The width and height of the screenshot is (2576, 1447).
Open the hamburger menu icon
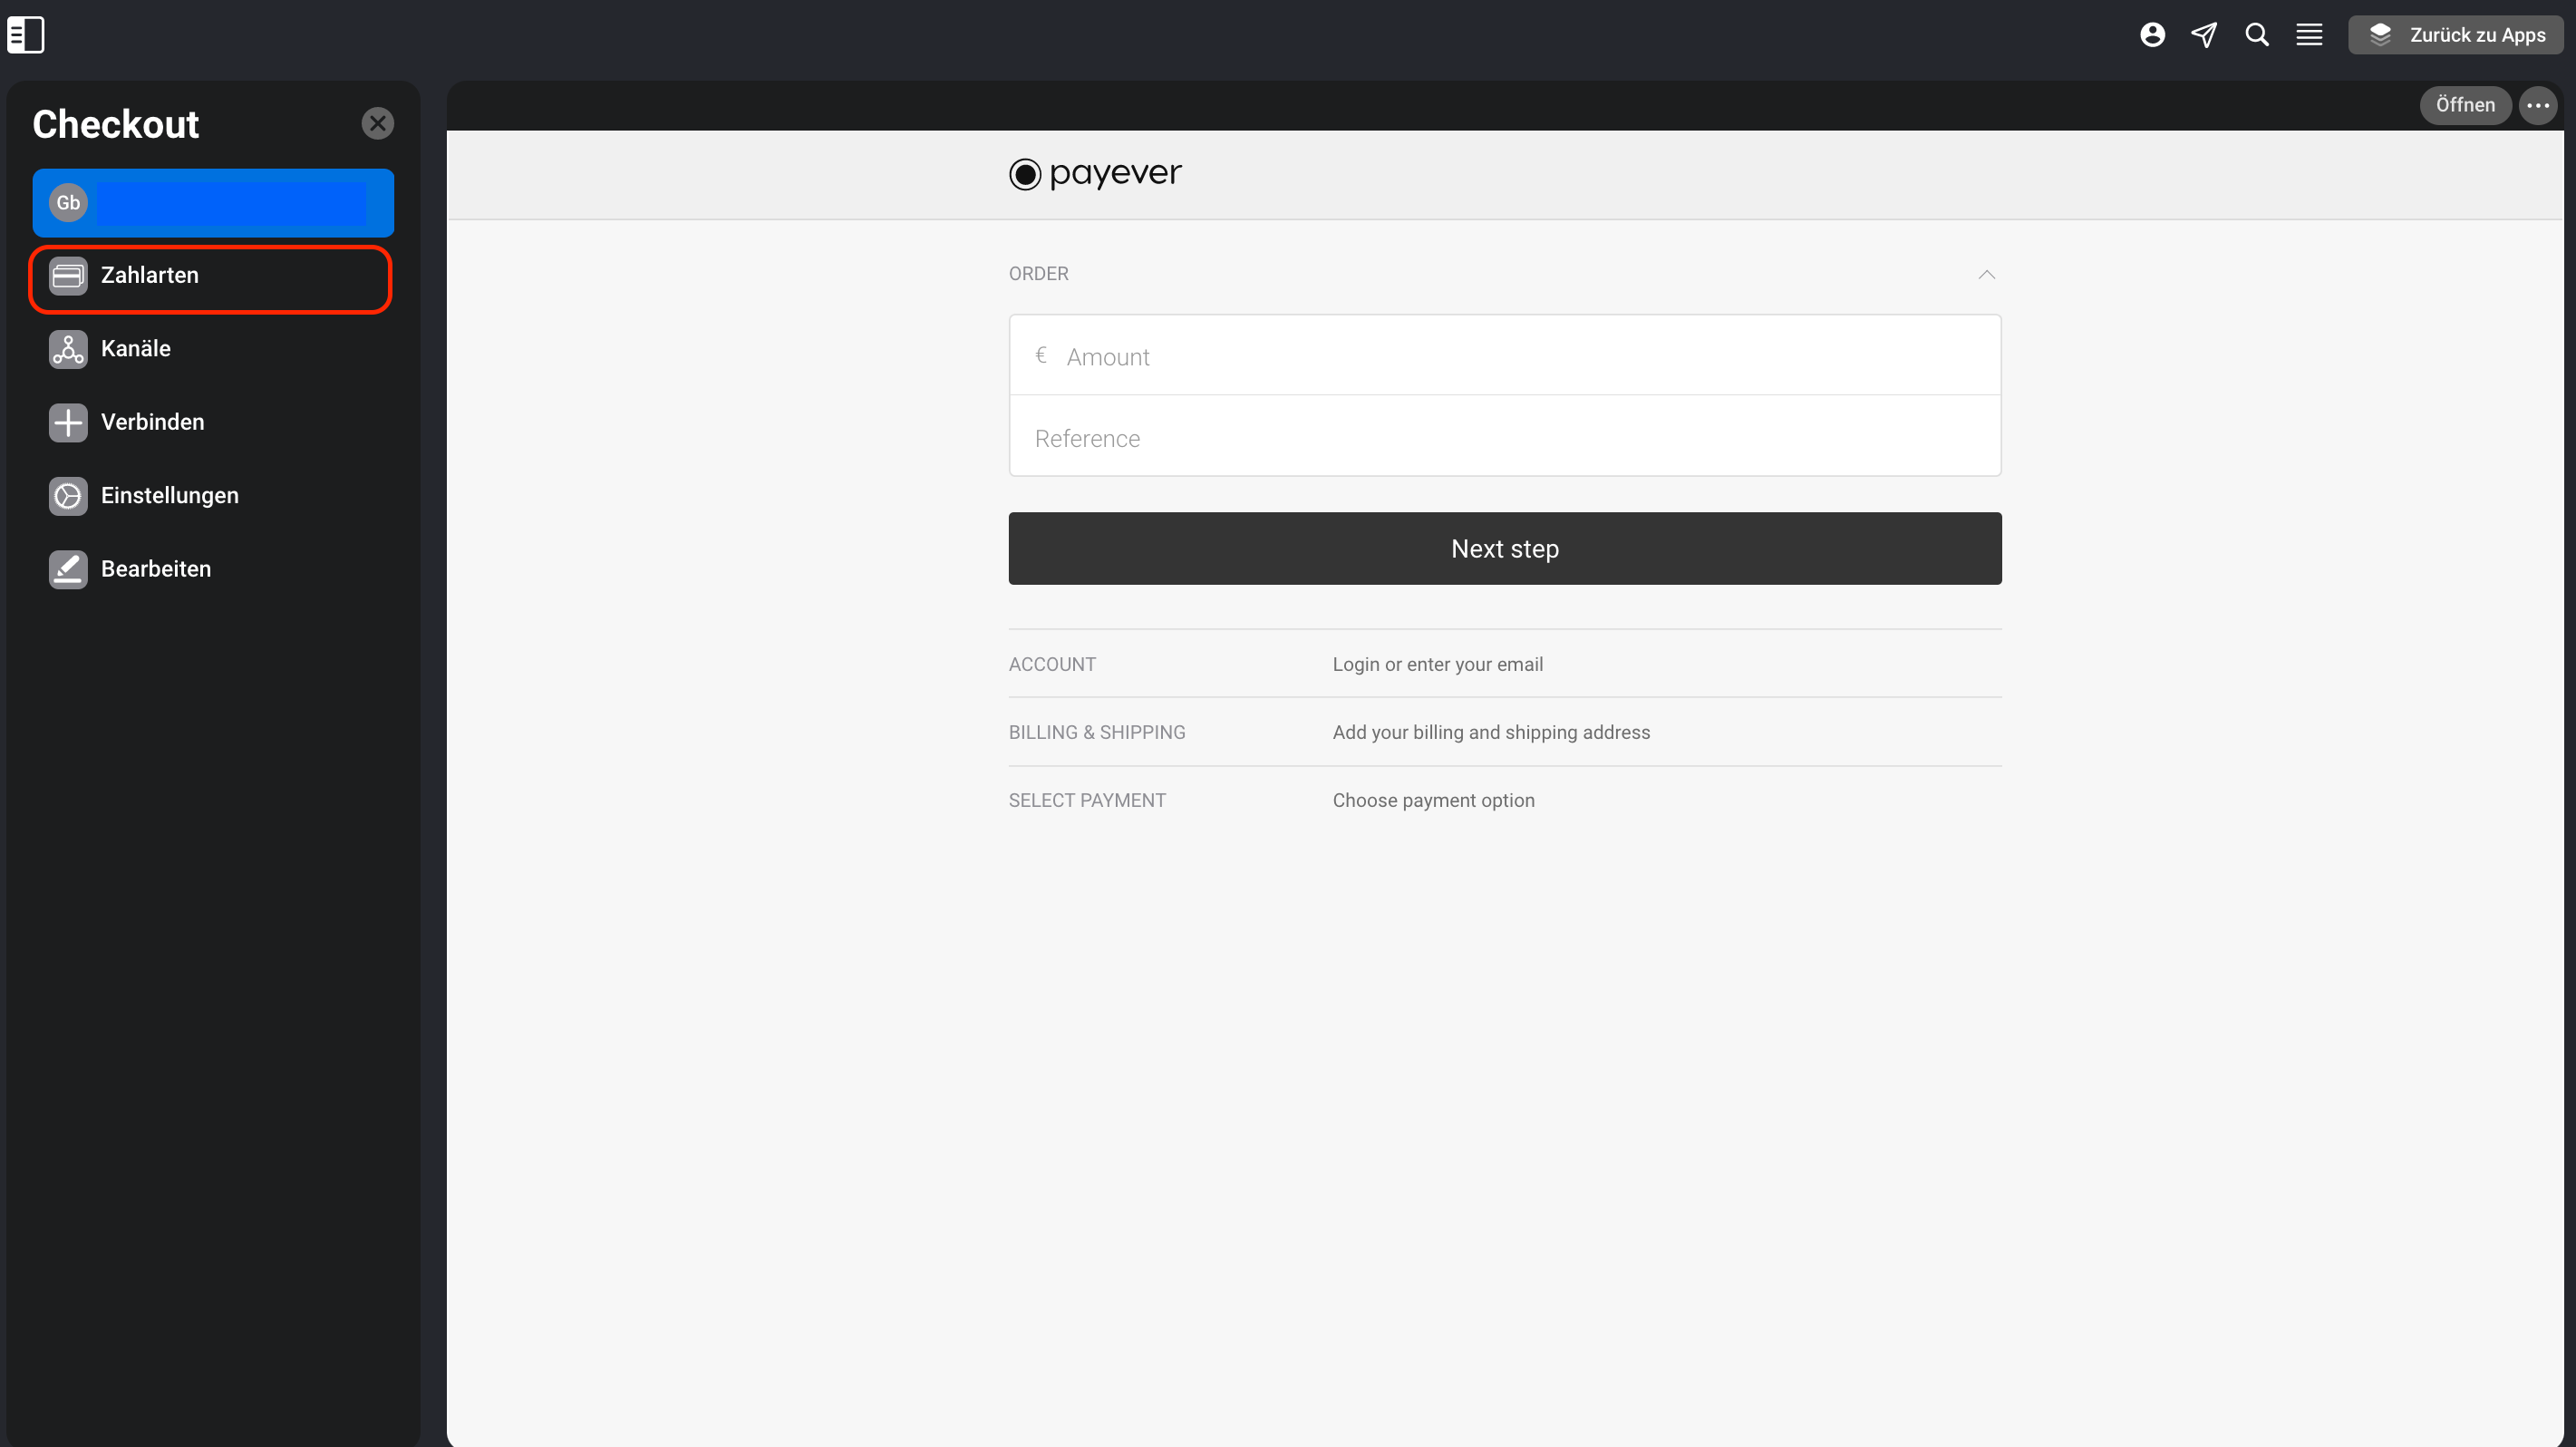(2309, 35)
